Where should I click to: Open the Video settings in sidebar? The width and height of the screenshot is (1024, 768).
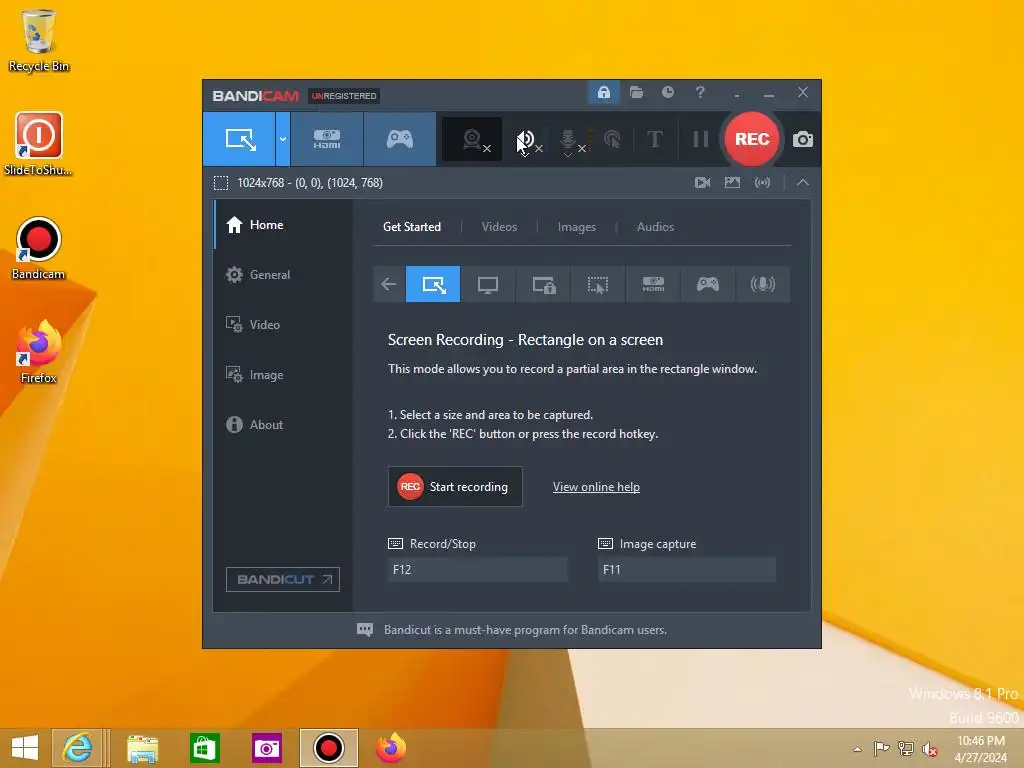point(283,325)
